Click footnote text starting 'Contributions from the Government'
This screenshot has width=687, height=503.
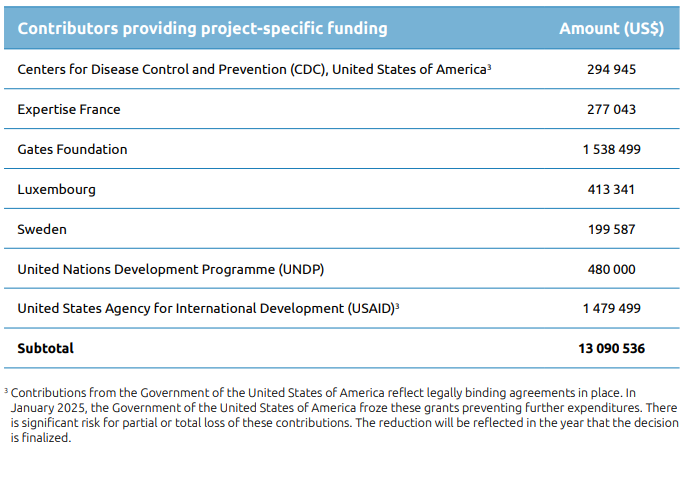click(344, 415)
